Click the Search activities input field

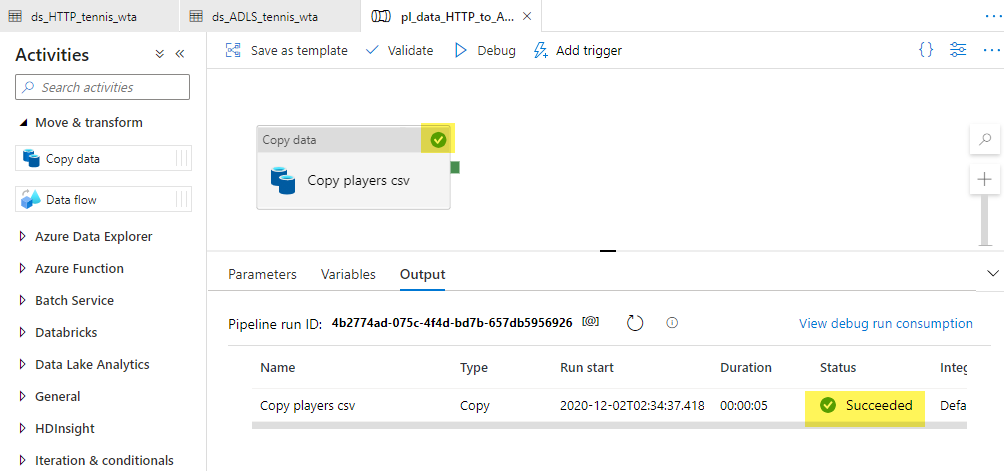coord(103,88)
